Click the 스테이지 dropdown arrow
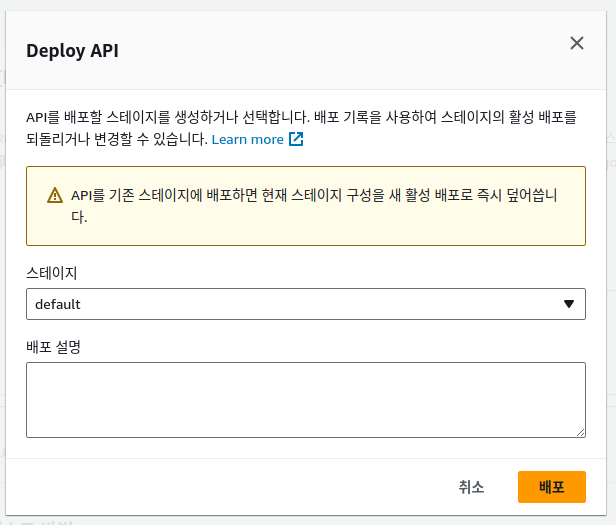 pos(568,304)
